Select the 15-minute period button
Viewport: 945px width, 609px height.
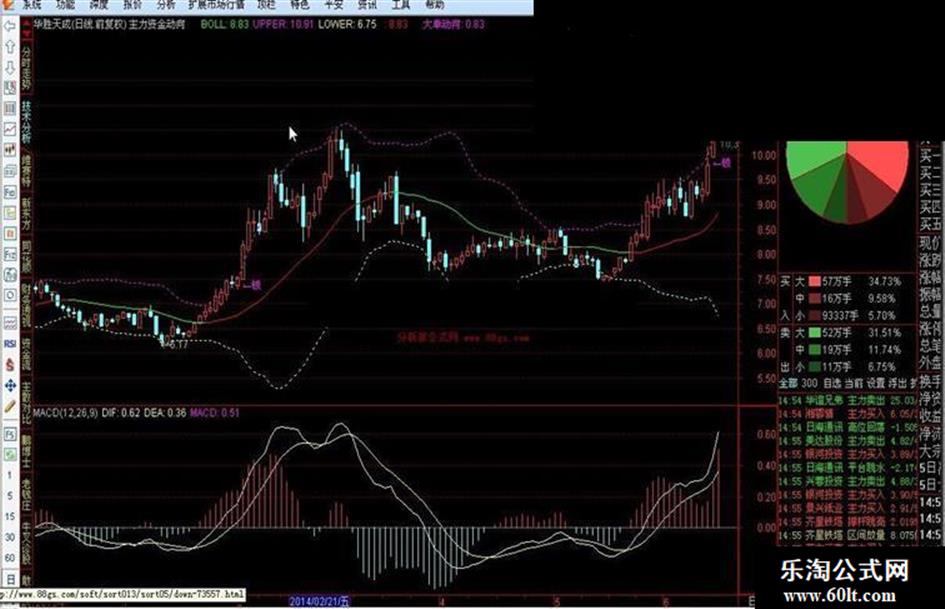click(10, 517)
